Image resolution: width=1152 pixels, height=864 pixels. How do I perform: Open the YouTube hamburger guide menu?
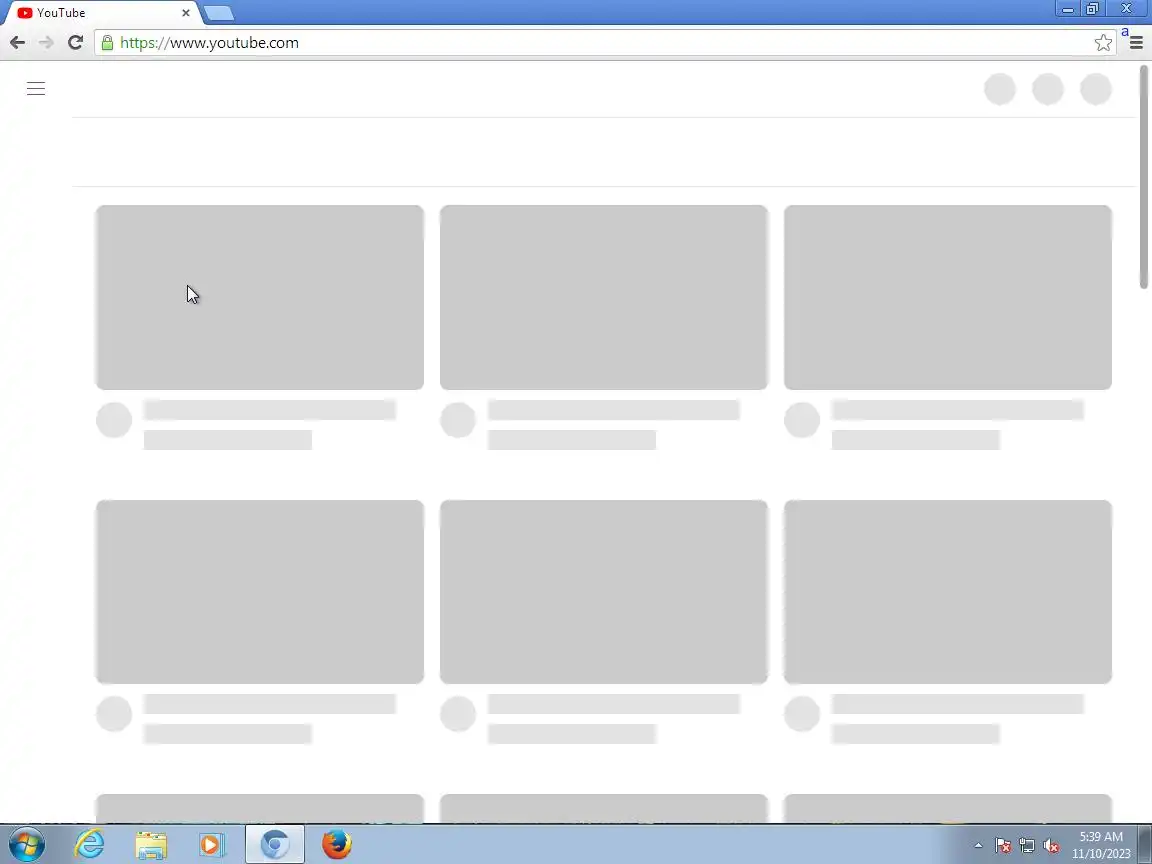click(x=36, y=89)
